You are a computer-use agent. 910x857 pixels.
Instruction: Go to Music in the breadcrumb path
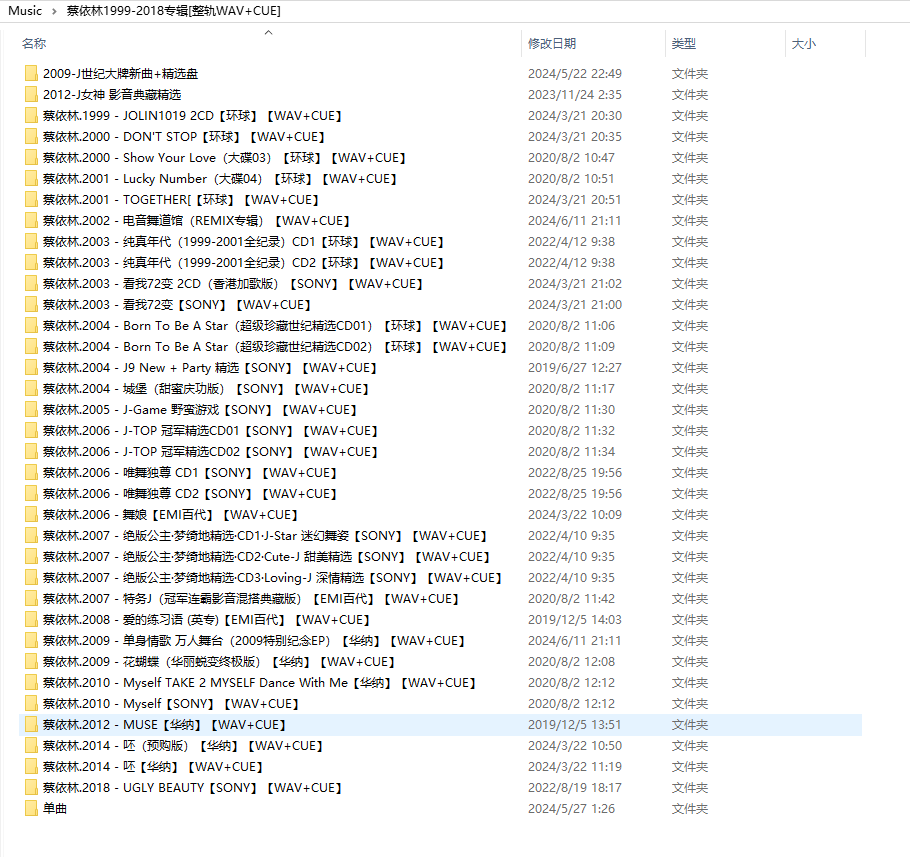[x=25, y=10]
